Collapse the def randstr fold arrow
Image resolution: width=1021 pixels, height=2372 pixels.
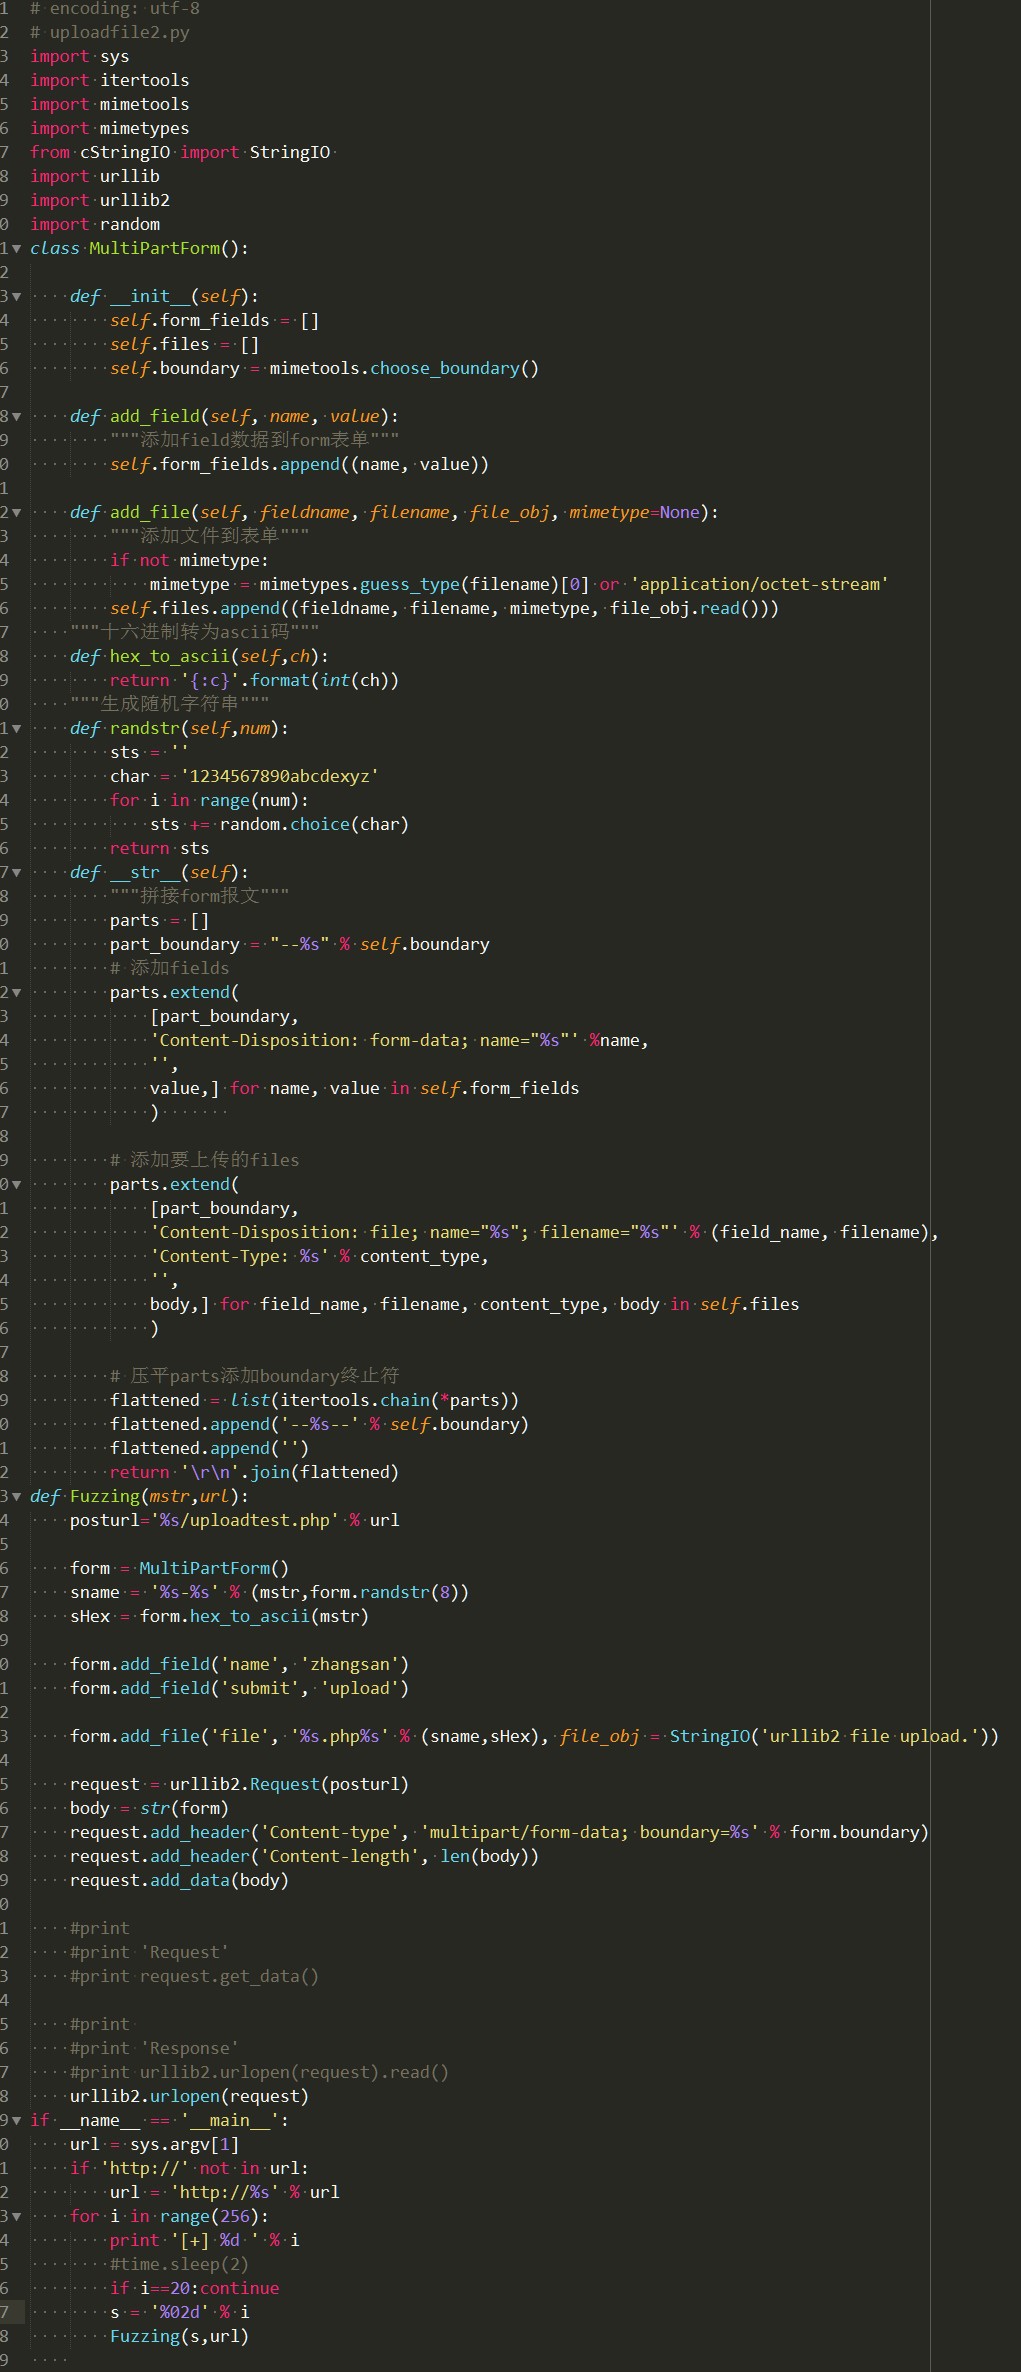tap(16, 728)
